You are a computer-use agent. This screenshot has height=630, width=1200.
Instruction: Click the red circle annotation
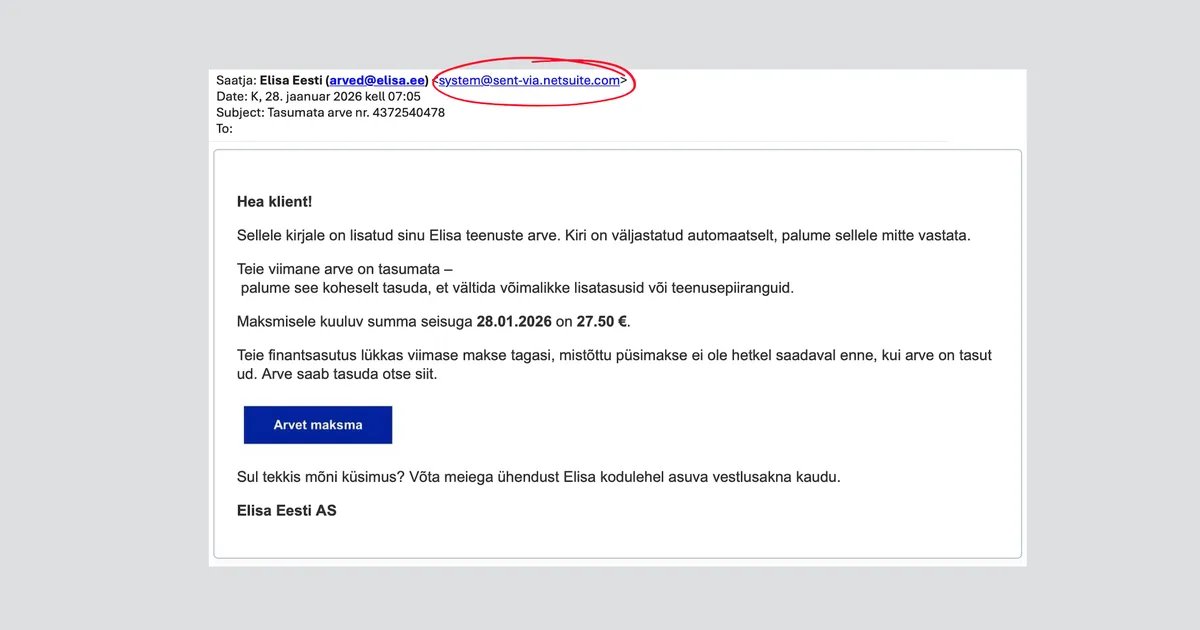click(533, 81)
